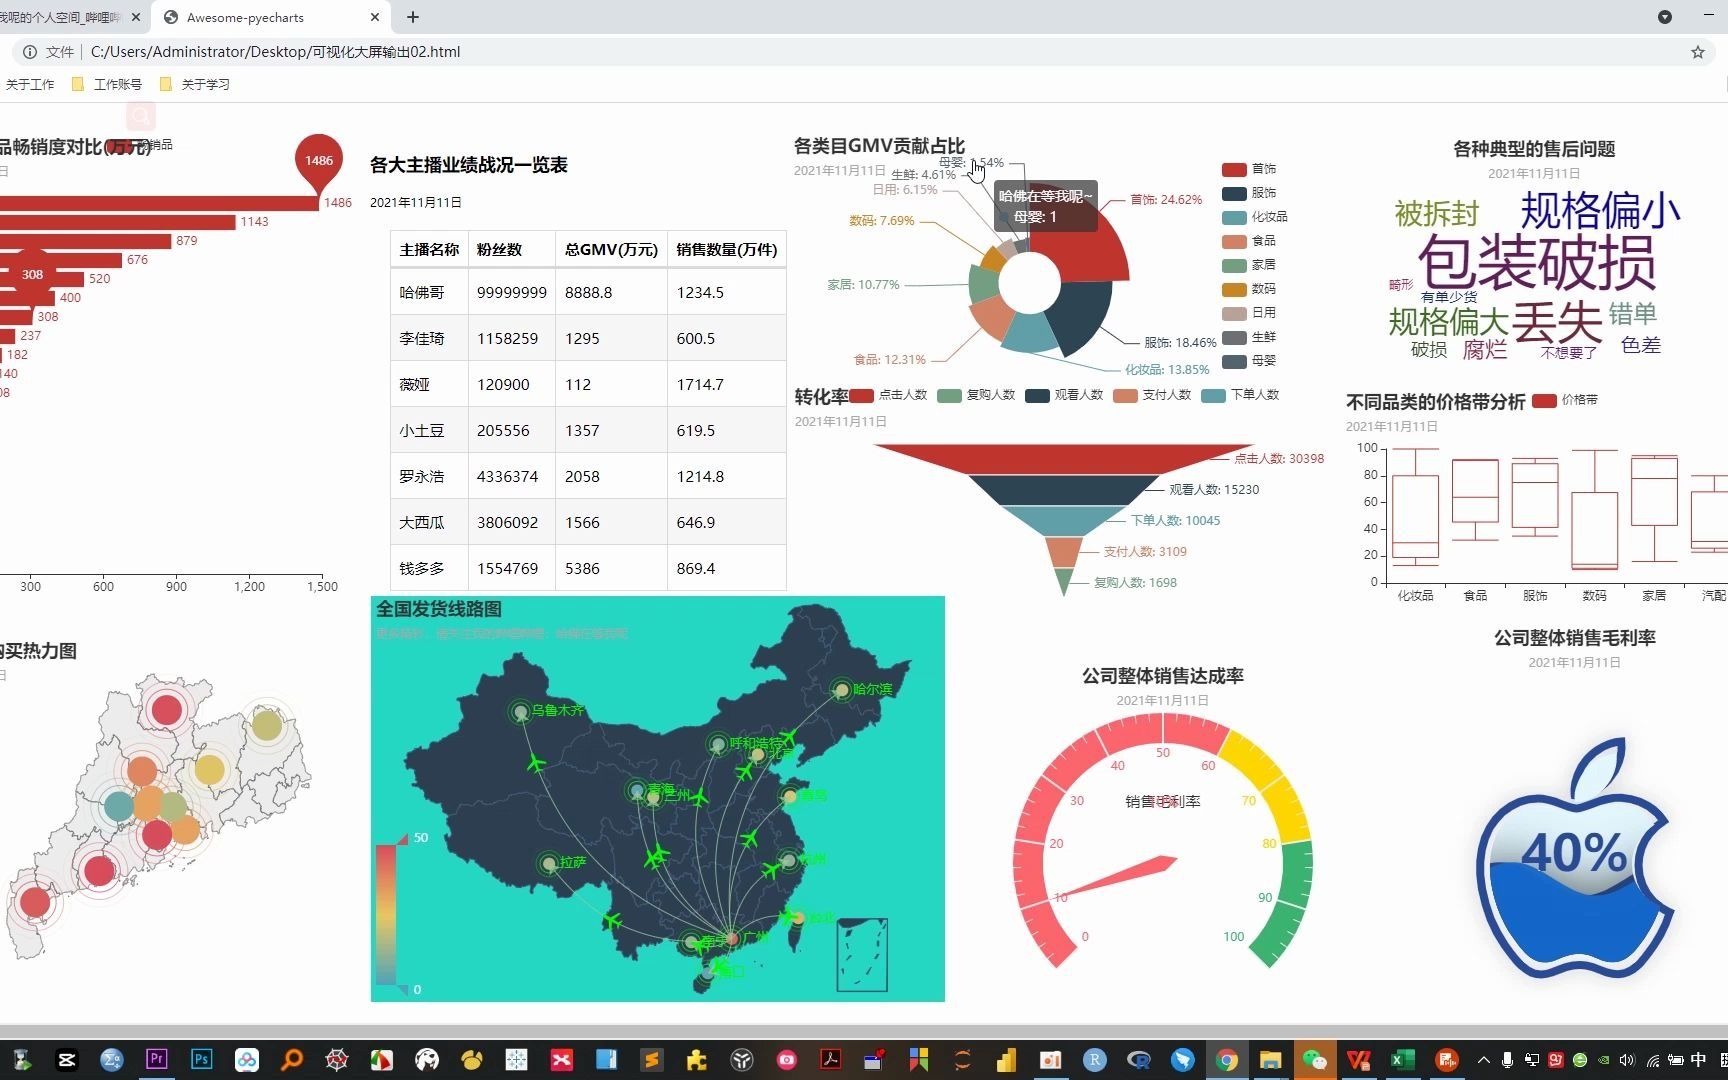Viewport: 1728px width, 1080px height.
Task: Open CapCut from the taskbar
Action: point(67,1060)
